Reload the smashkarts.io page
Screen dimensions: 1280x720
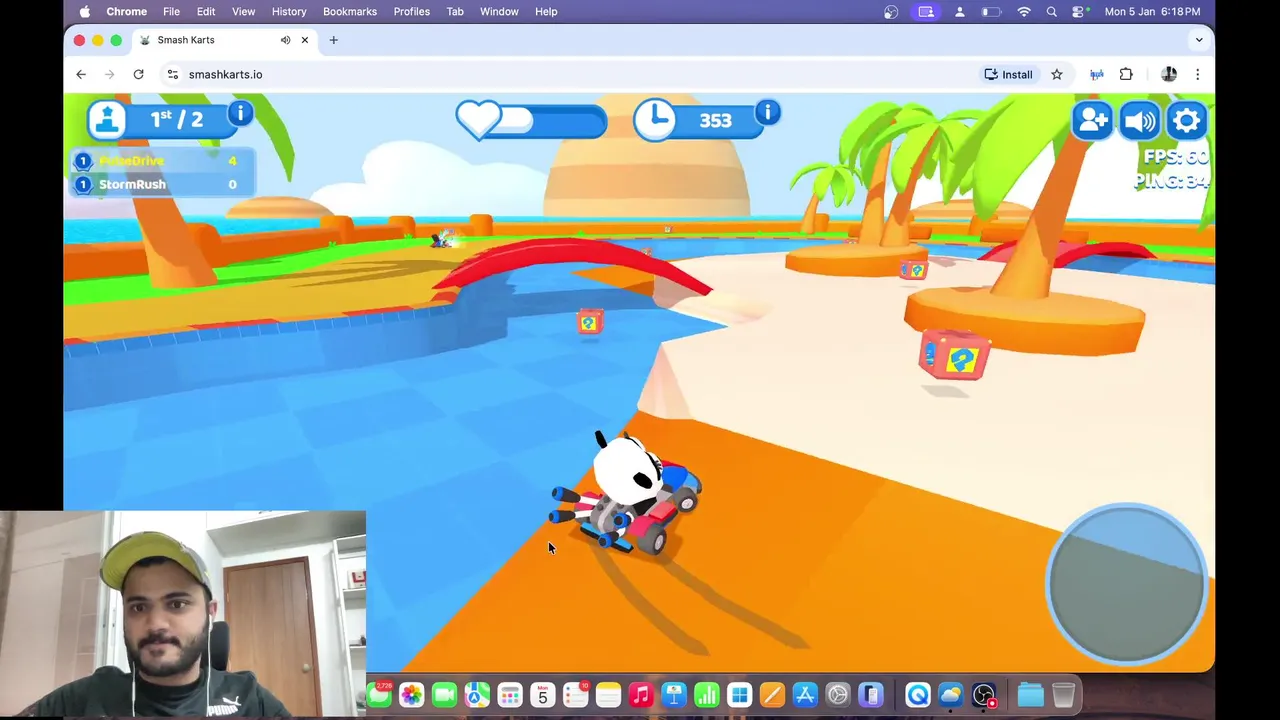pos(138,74)
